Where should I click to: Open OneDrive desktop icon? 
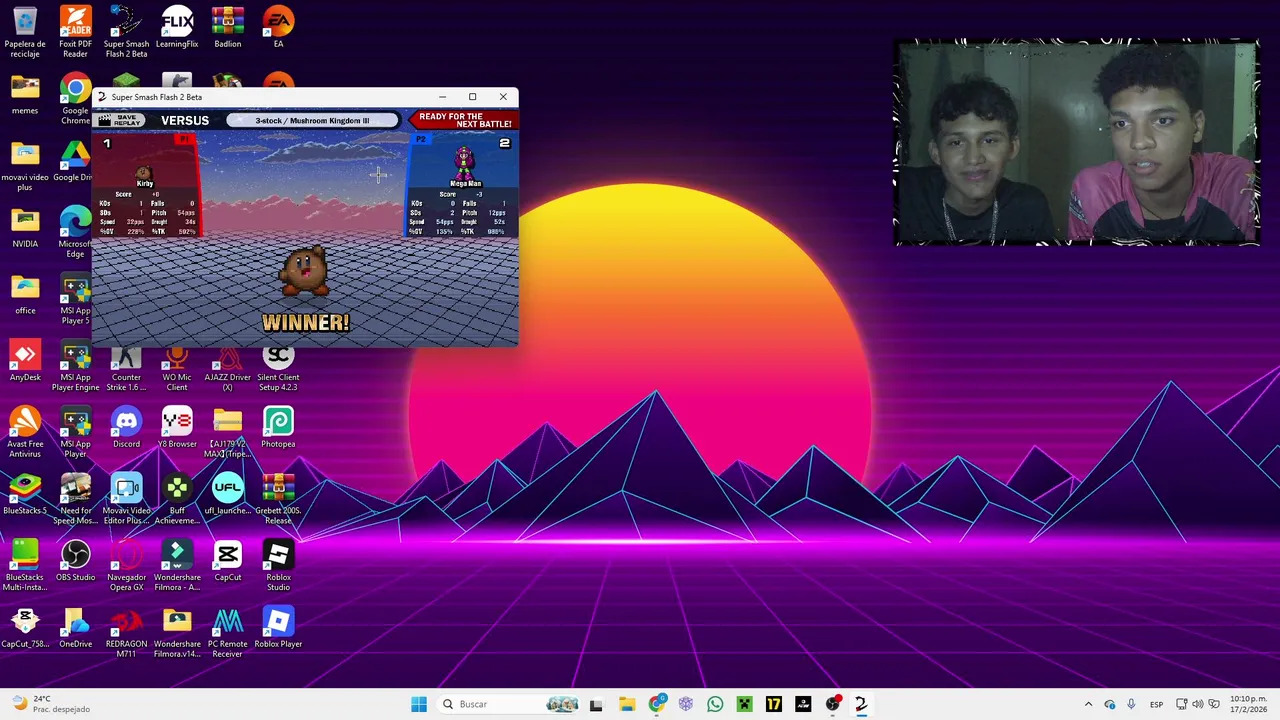(75, 628)
